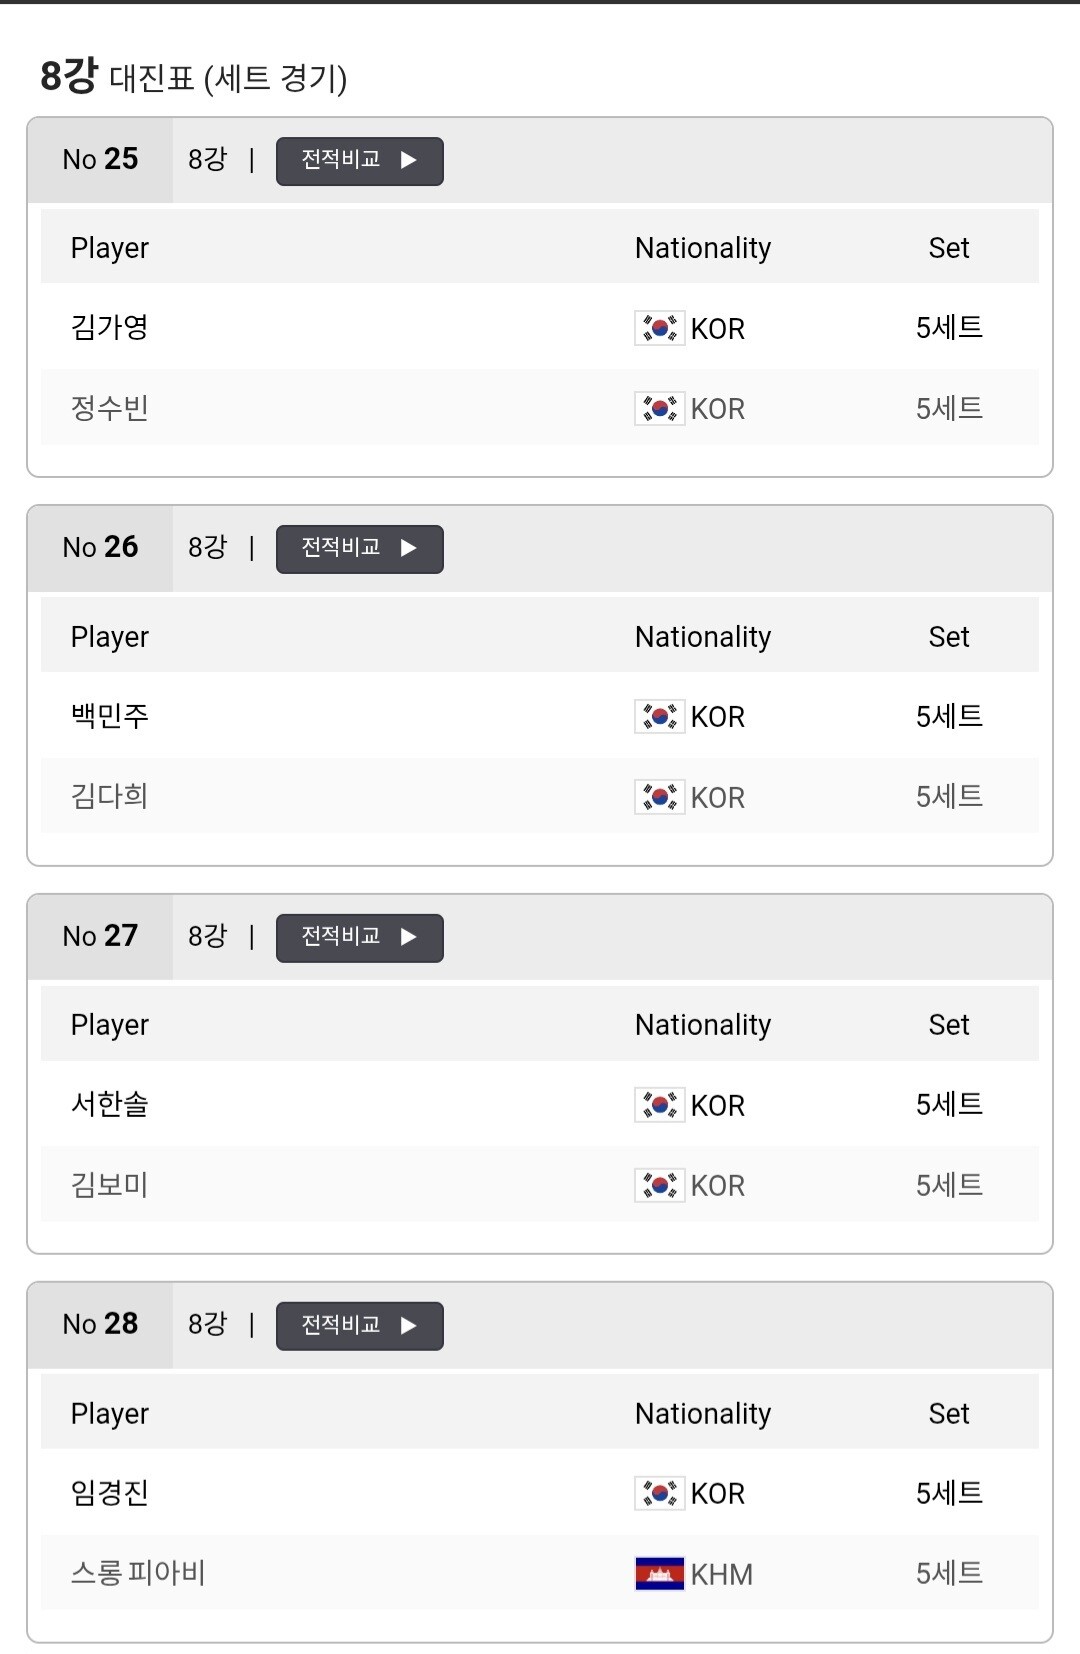The height and width of the screenshot is (1654, 1080).
Task: Click the Korean flag next to 김가영
Action: point(659,328)
